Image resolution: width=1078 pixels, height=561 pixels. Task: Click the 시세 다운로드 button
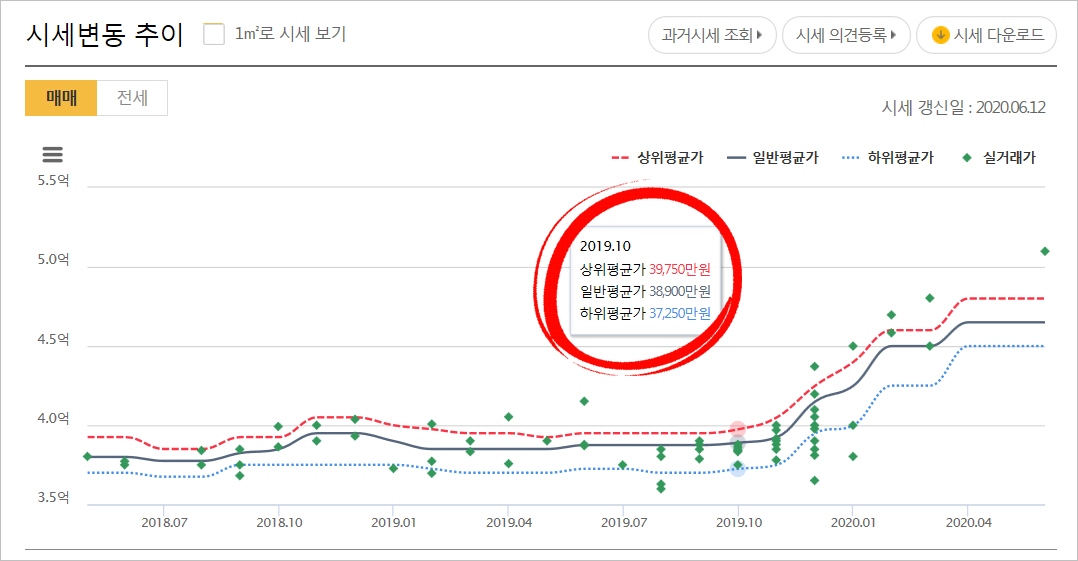[x=987, y=35]
